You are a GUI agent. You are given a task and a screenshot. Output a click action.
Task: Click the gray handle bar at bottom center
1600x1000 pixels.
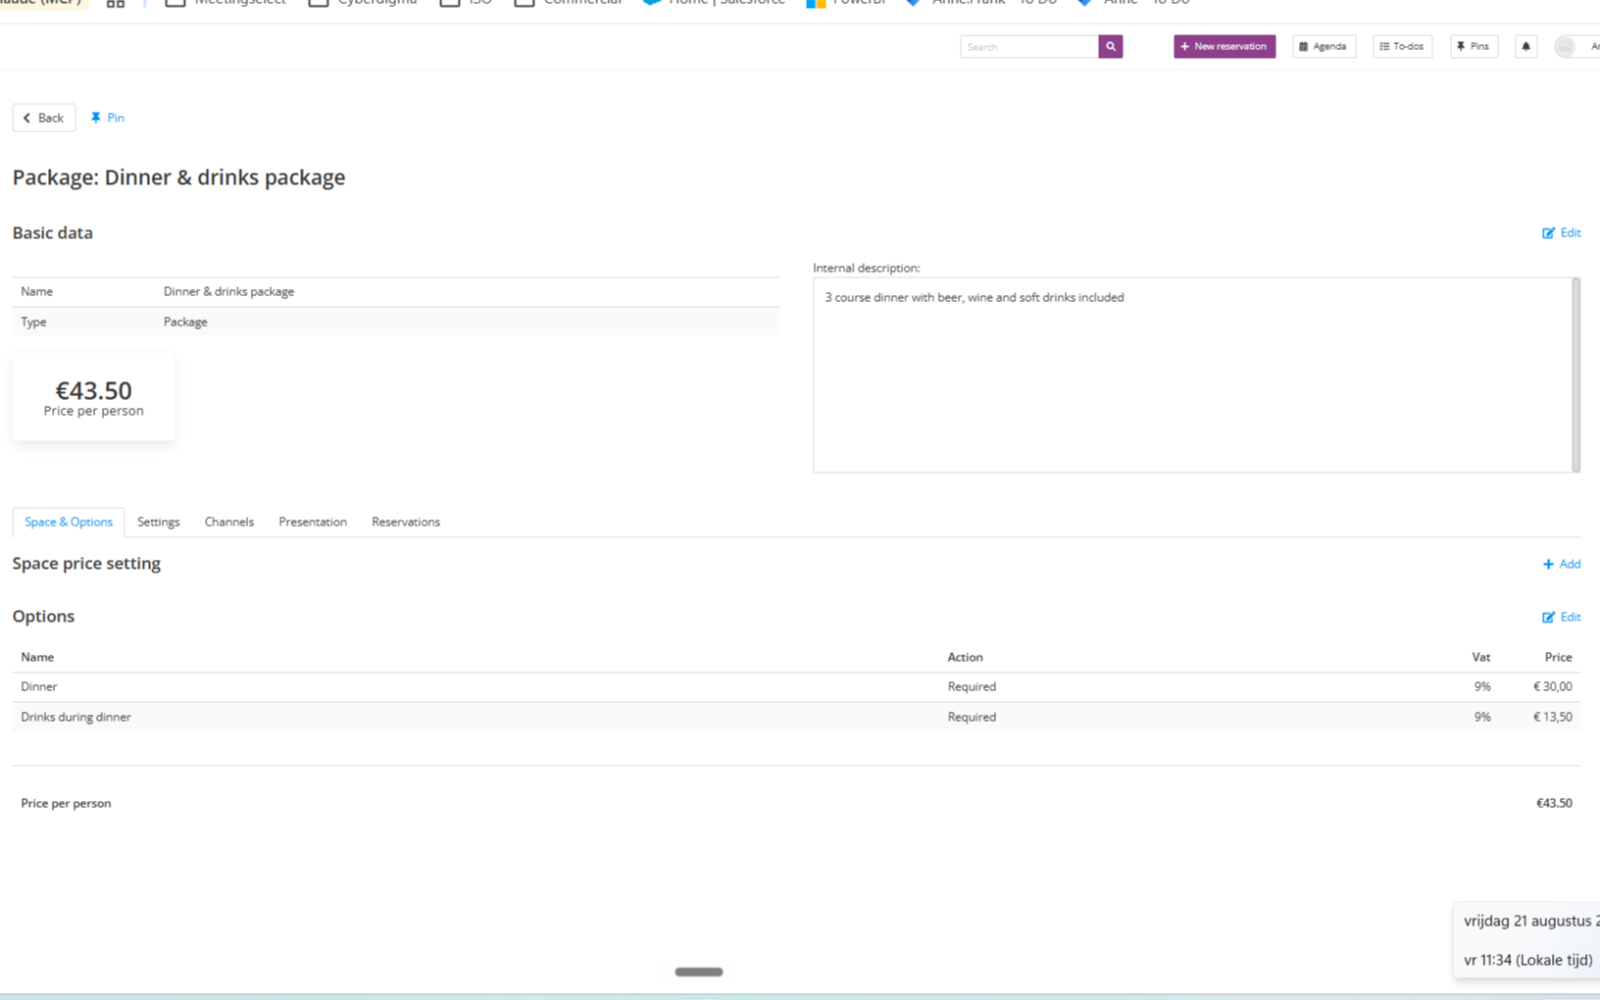click(x=699, y=972)
